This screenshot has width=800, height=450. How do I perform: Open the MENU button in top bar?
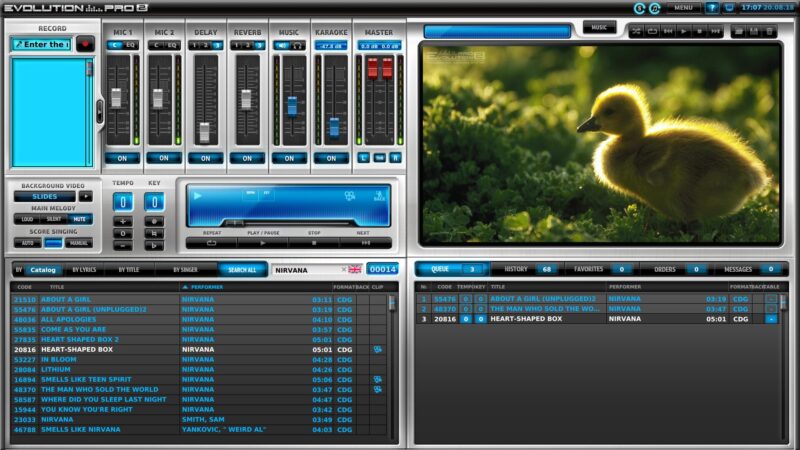683,8
